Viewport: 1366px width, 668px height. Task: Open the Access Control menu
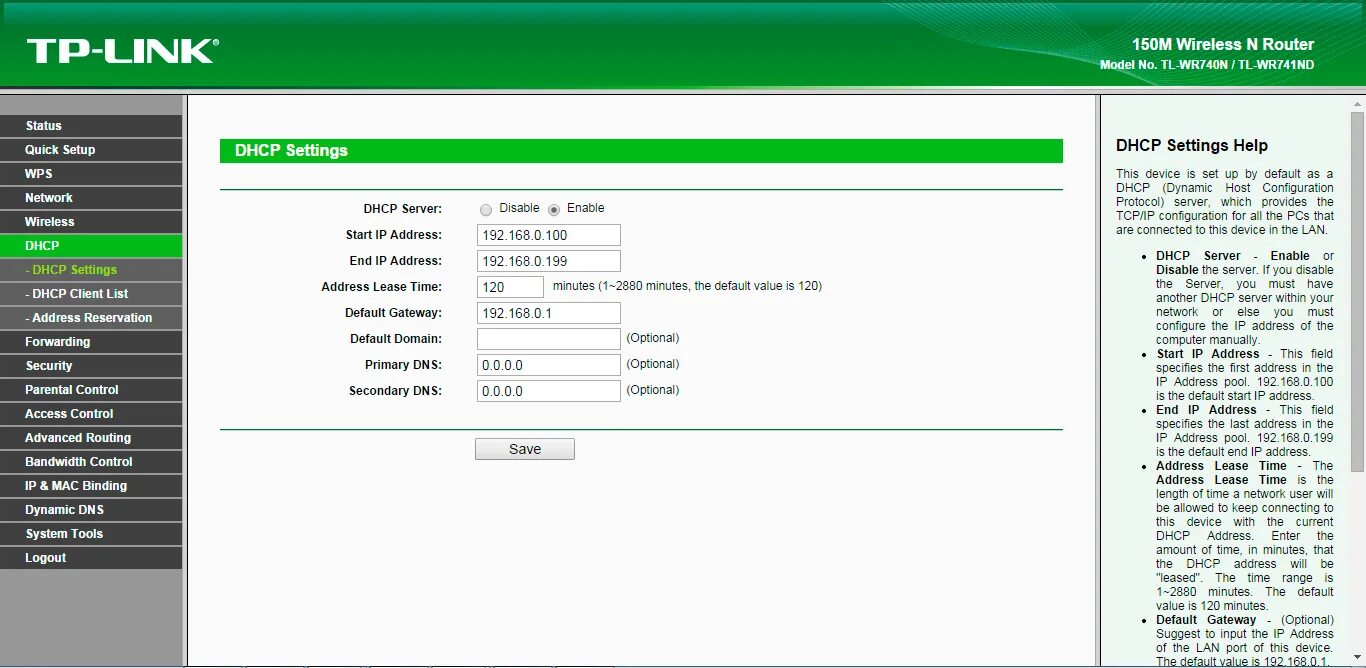click(x=91, y=414)
